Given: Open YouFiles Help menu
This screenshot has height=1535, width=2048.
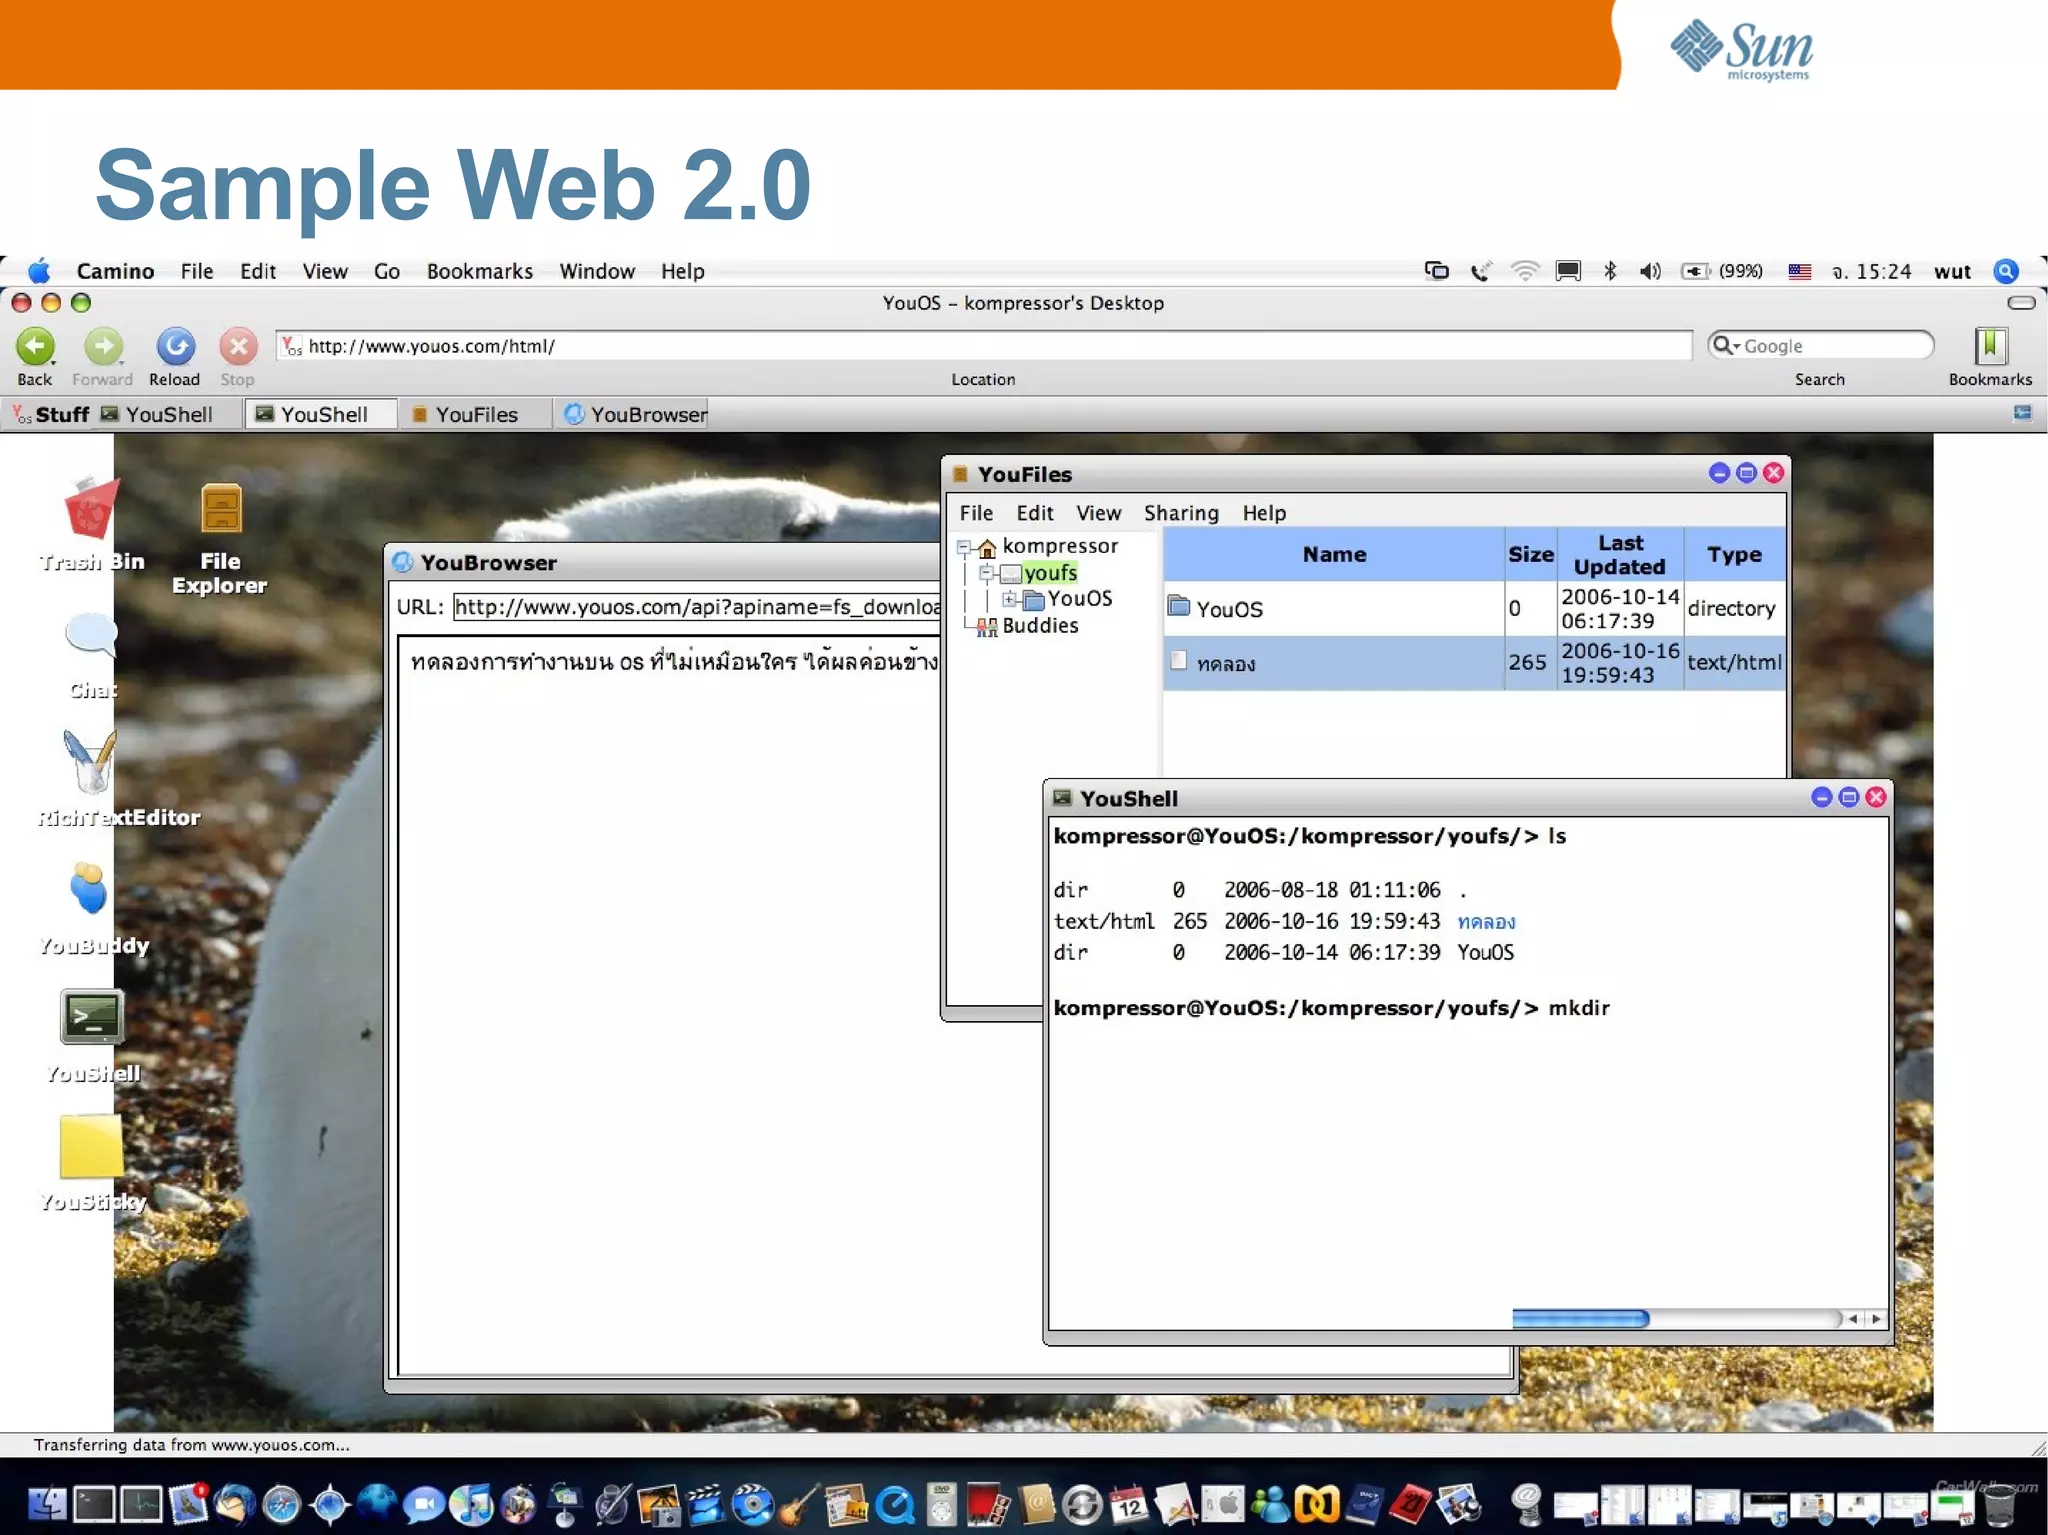Looking at the screenshot, I should [x=1264, y=513].
